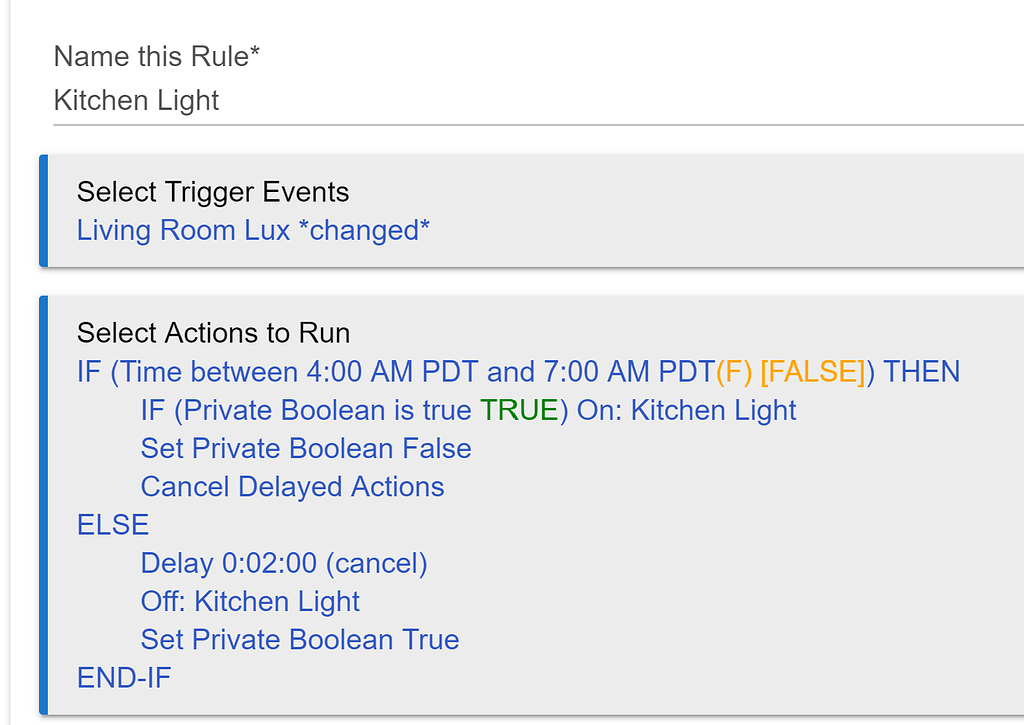Select the Off: Kitchen Light action
The image size is (1024, 725).
pos(250,602)
